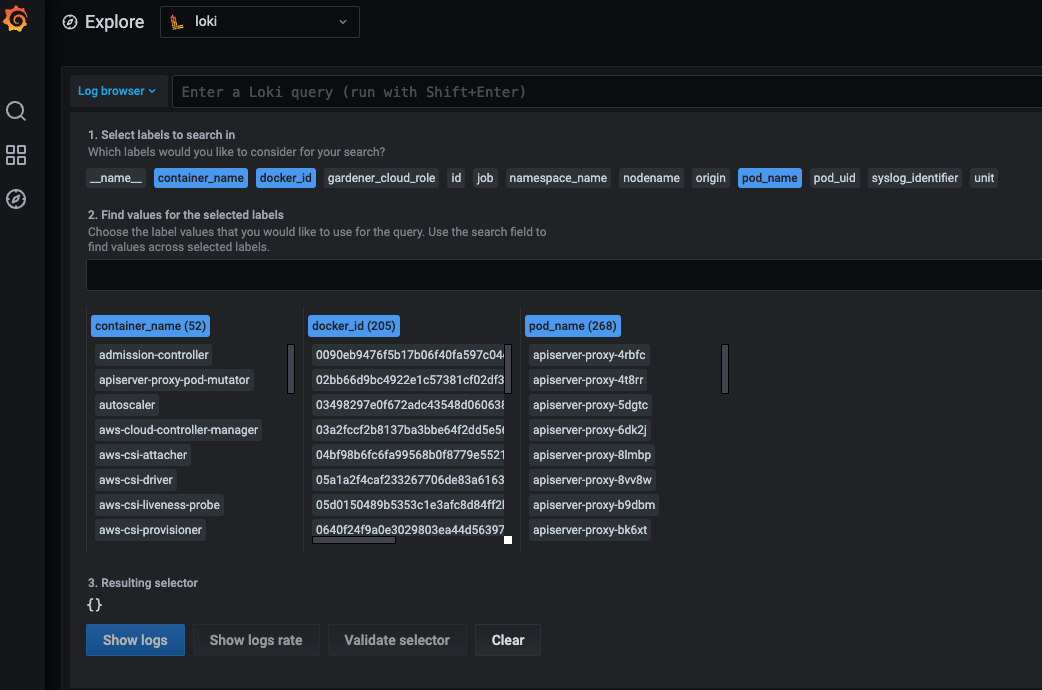Click Validate selector button
The image size is (1042, 690).
pos(397,640)
